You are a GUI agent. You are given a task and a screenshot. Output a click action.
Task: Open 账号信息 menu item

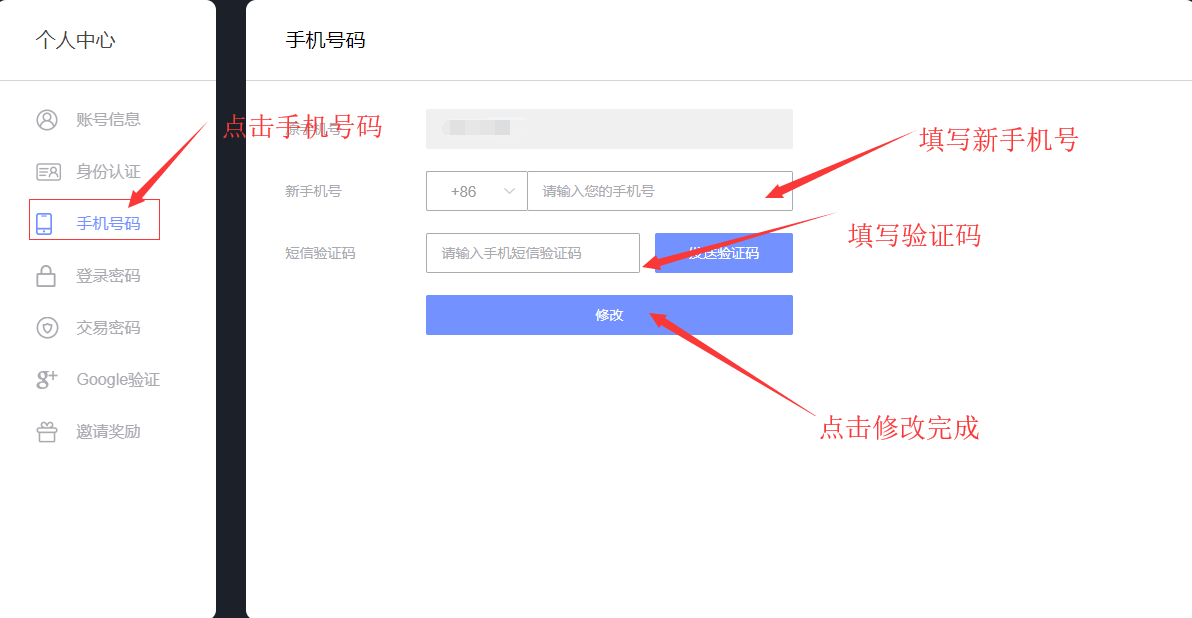108,119
